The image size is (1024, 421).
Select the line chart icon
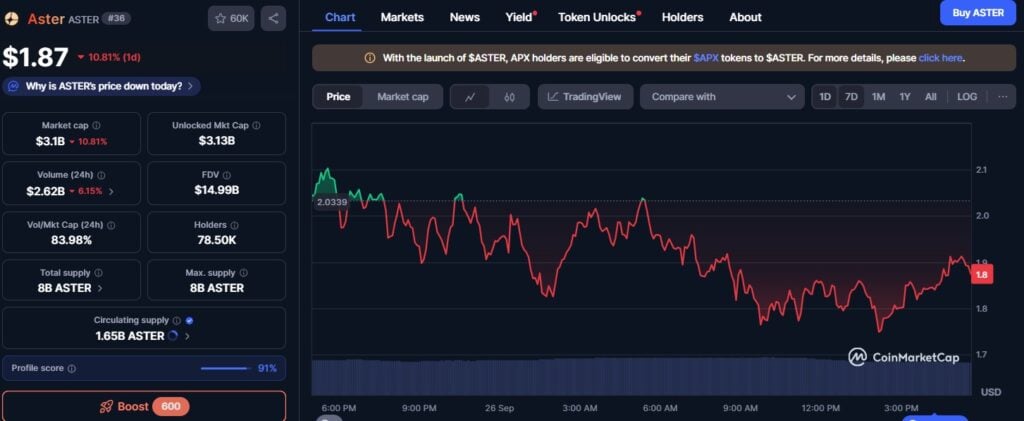click(470, 97)
